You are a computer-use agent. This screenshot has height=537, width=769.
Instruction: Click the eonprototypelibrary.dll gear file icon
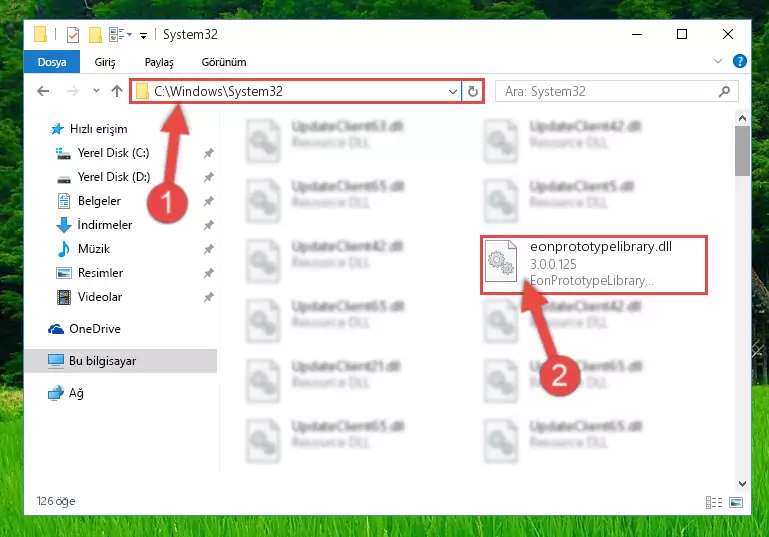pyautogui.click(x=501, y=261)
